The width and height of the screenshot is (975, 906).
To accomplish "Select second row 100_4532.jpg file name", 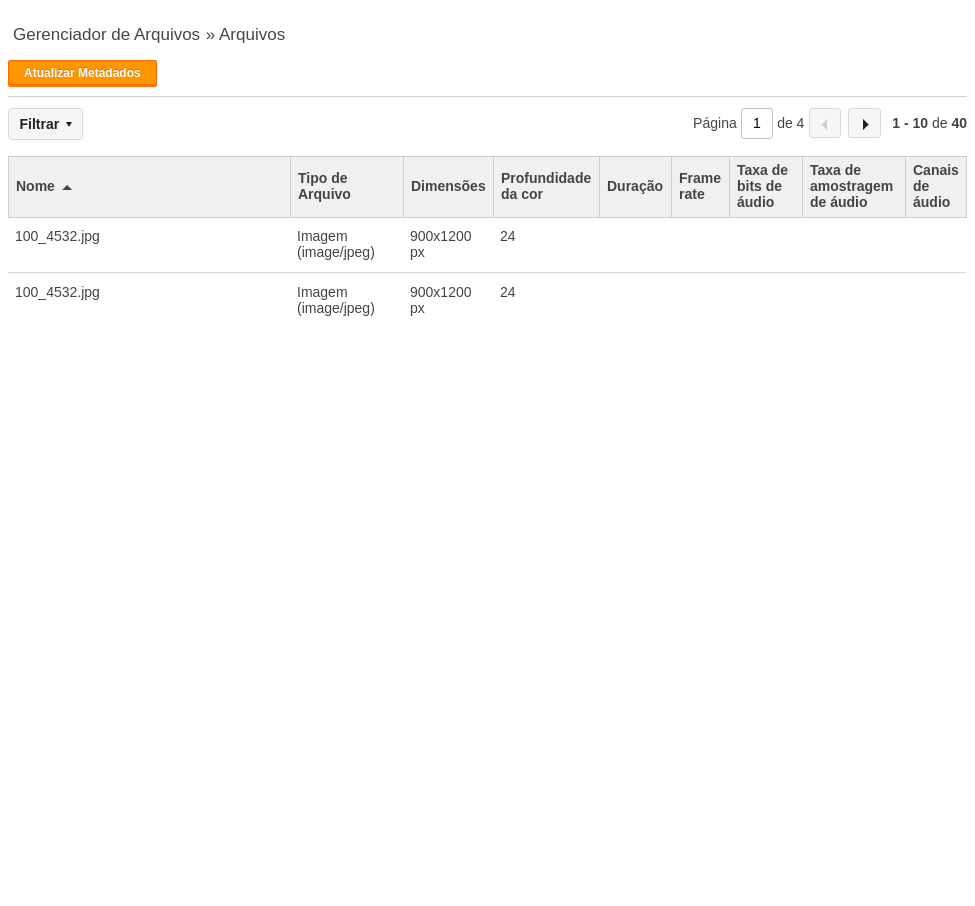I will (57, 292).
